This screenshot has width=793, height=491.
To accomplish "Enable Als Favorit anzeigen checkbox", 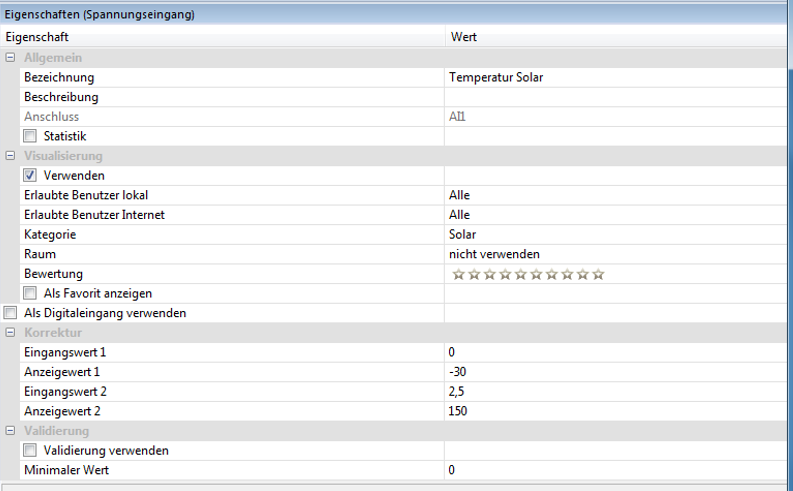I will (x=30, y=293).
